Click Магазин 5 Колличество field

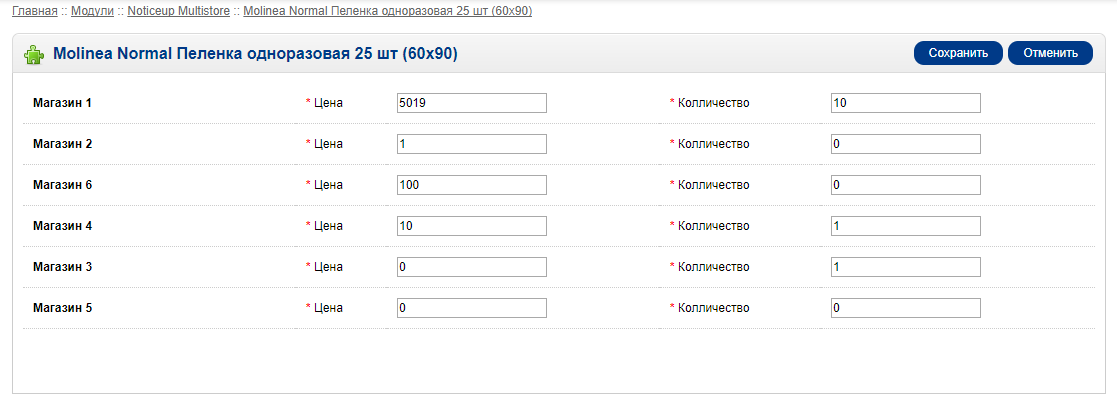pyautogui.click(x=905, y=308)
